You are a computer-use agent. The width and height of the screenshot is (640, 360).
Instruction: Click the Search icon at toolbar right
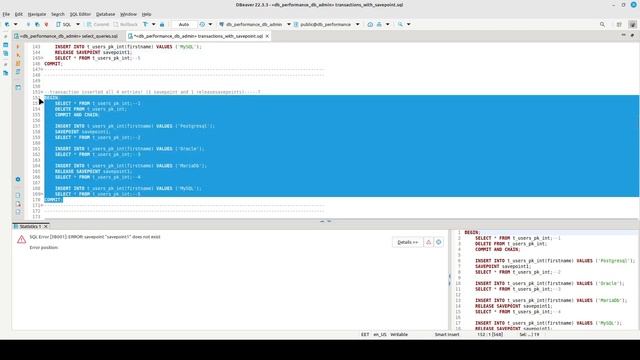602,24
